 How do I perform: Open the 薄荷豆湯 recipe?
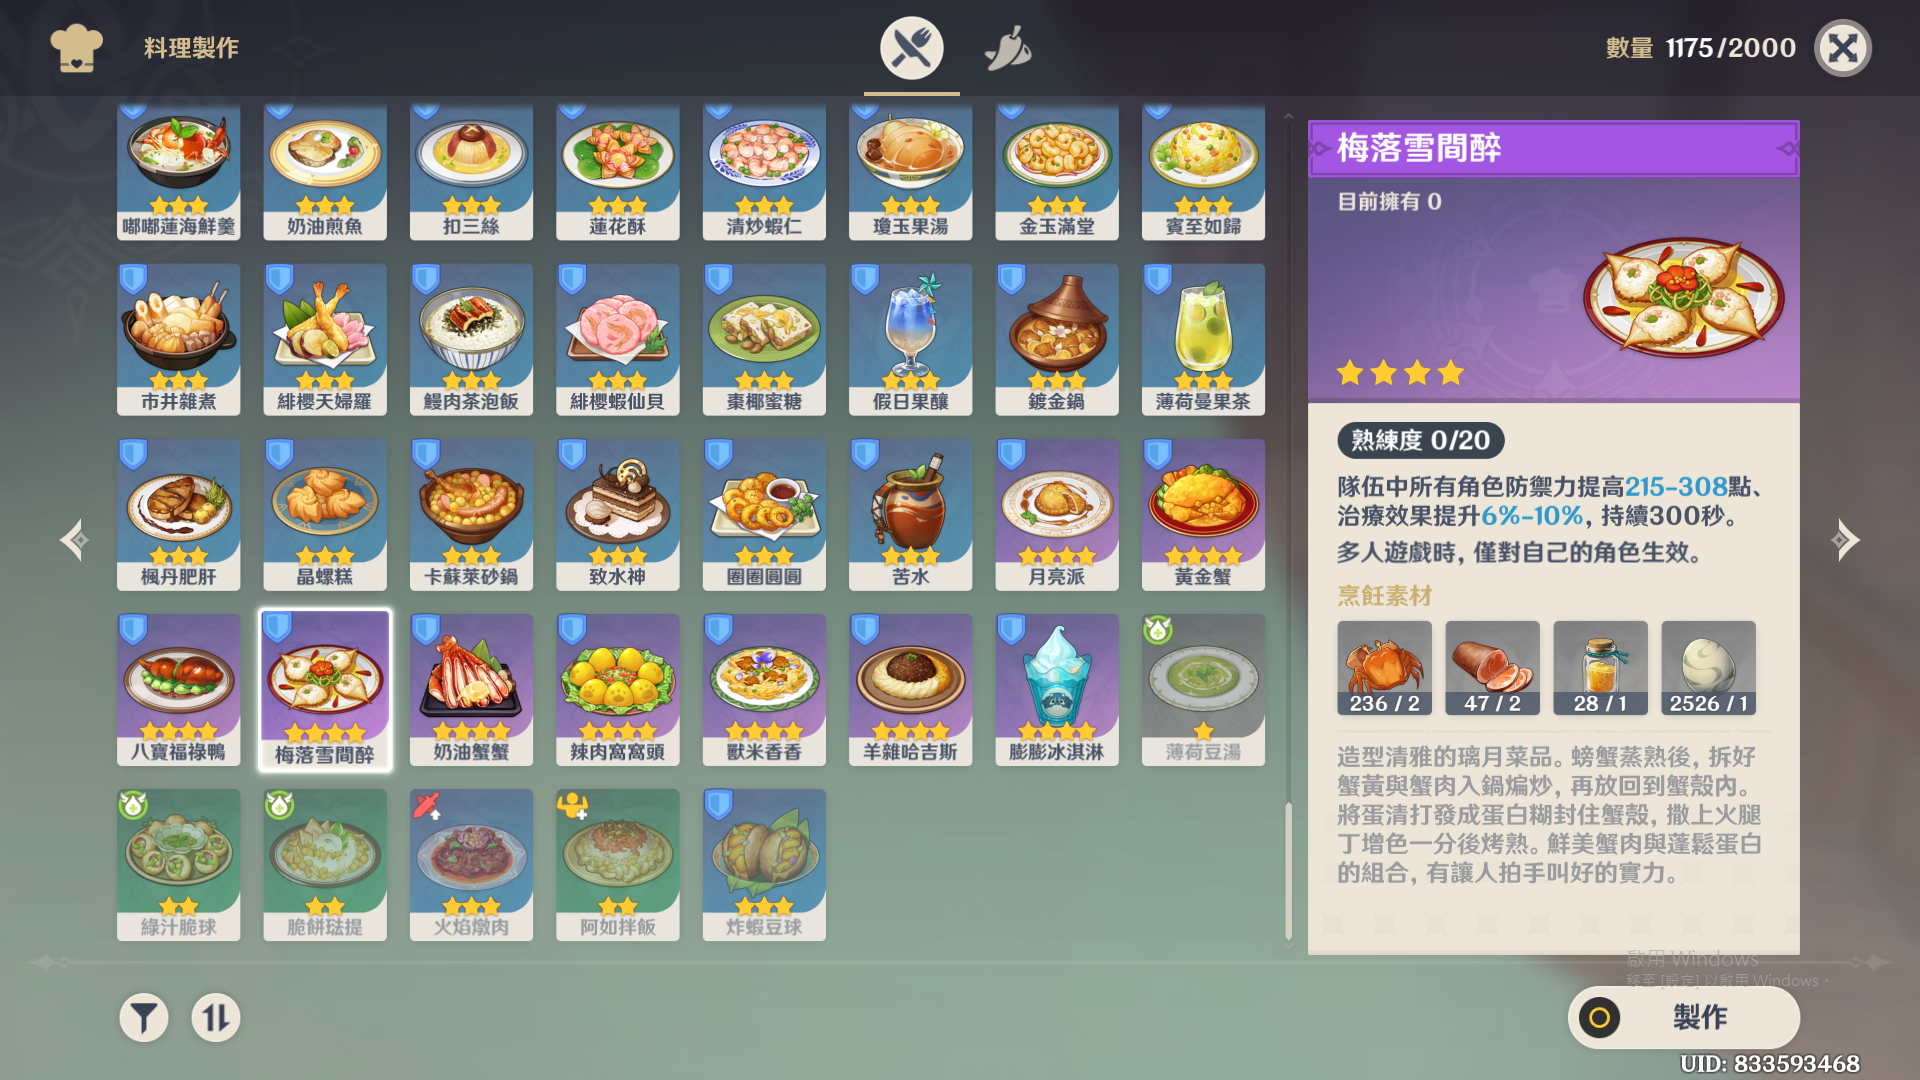[x=1203, y=690]
